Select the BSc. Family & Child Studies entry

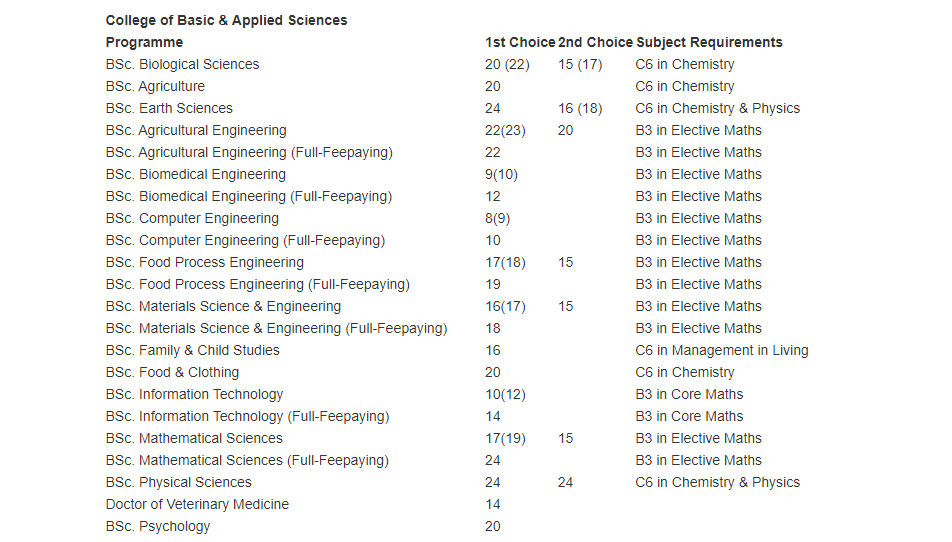point(192,350)
